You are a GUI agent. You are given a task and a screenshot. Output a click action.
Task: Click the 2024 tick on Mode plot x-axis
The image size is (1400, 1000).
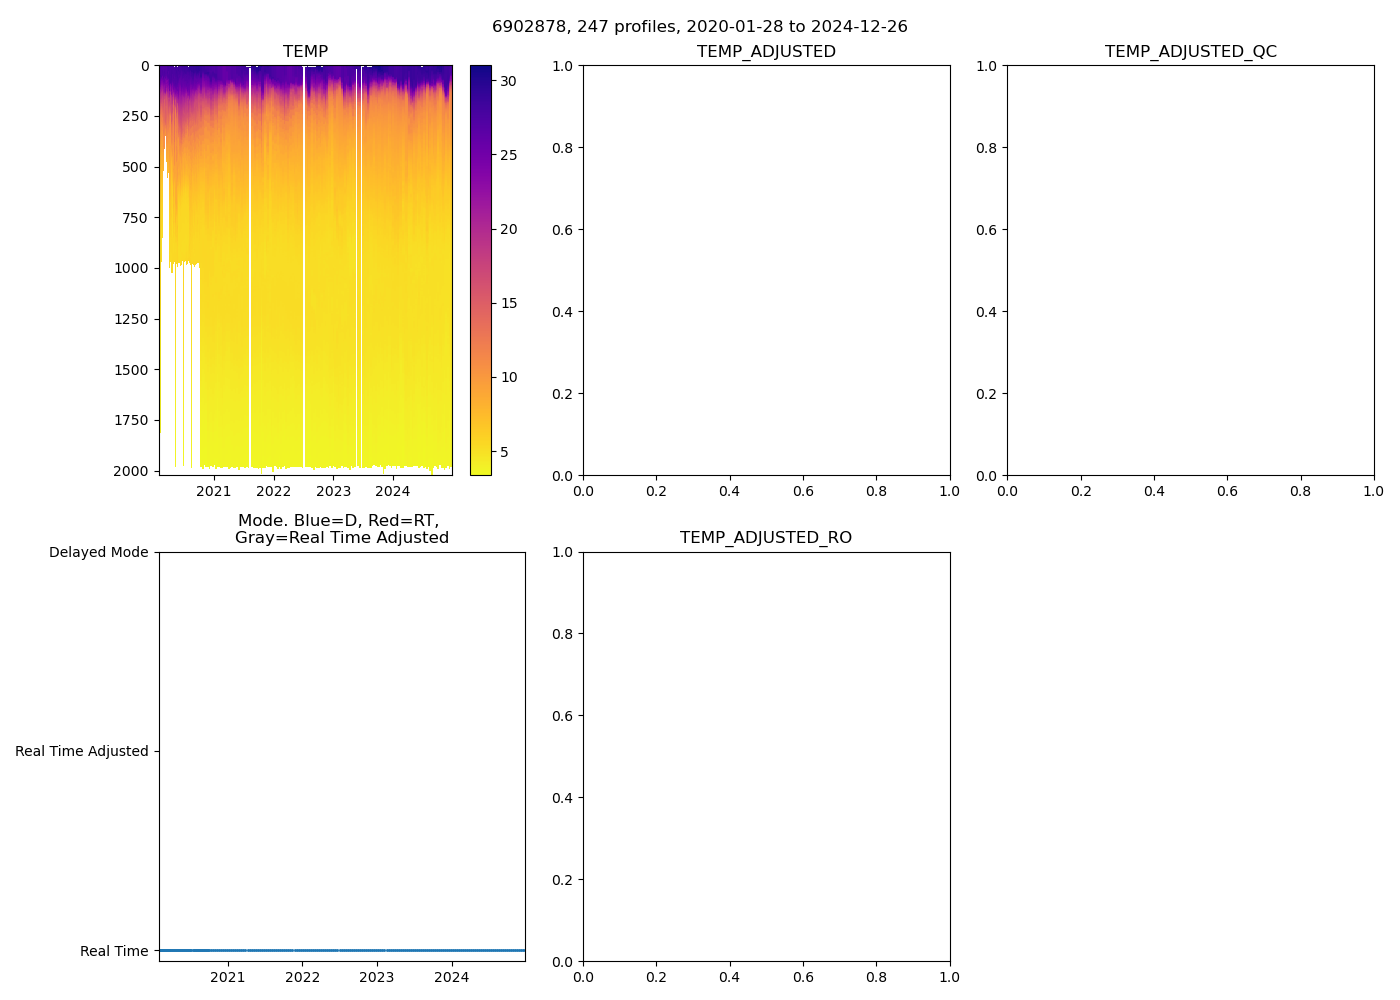point(452,977)
